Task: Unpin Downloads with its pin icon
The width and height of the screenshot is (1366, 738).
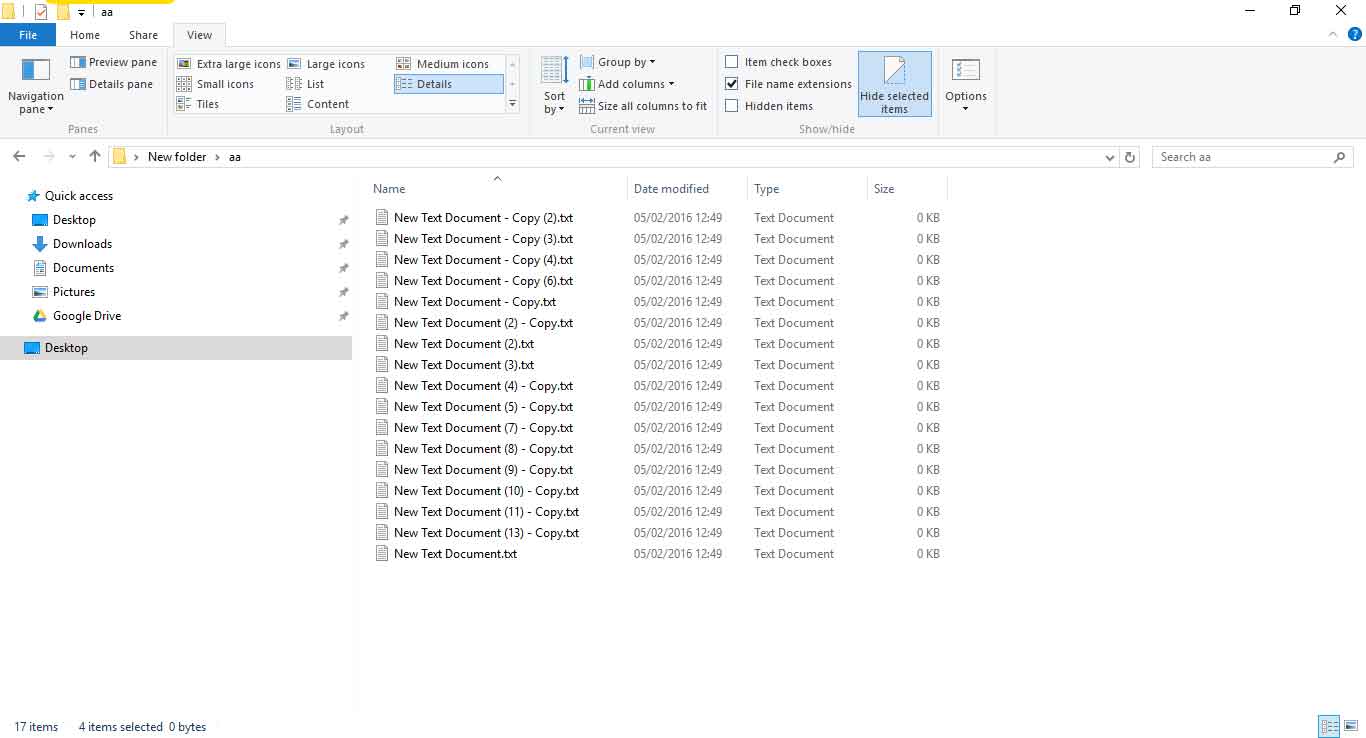Action: click(343, 244)
